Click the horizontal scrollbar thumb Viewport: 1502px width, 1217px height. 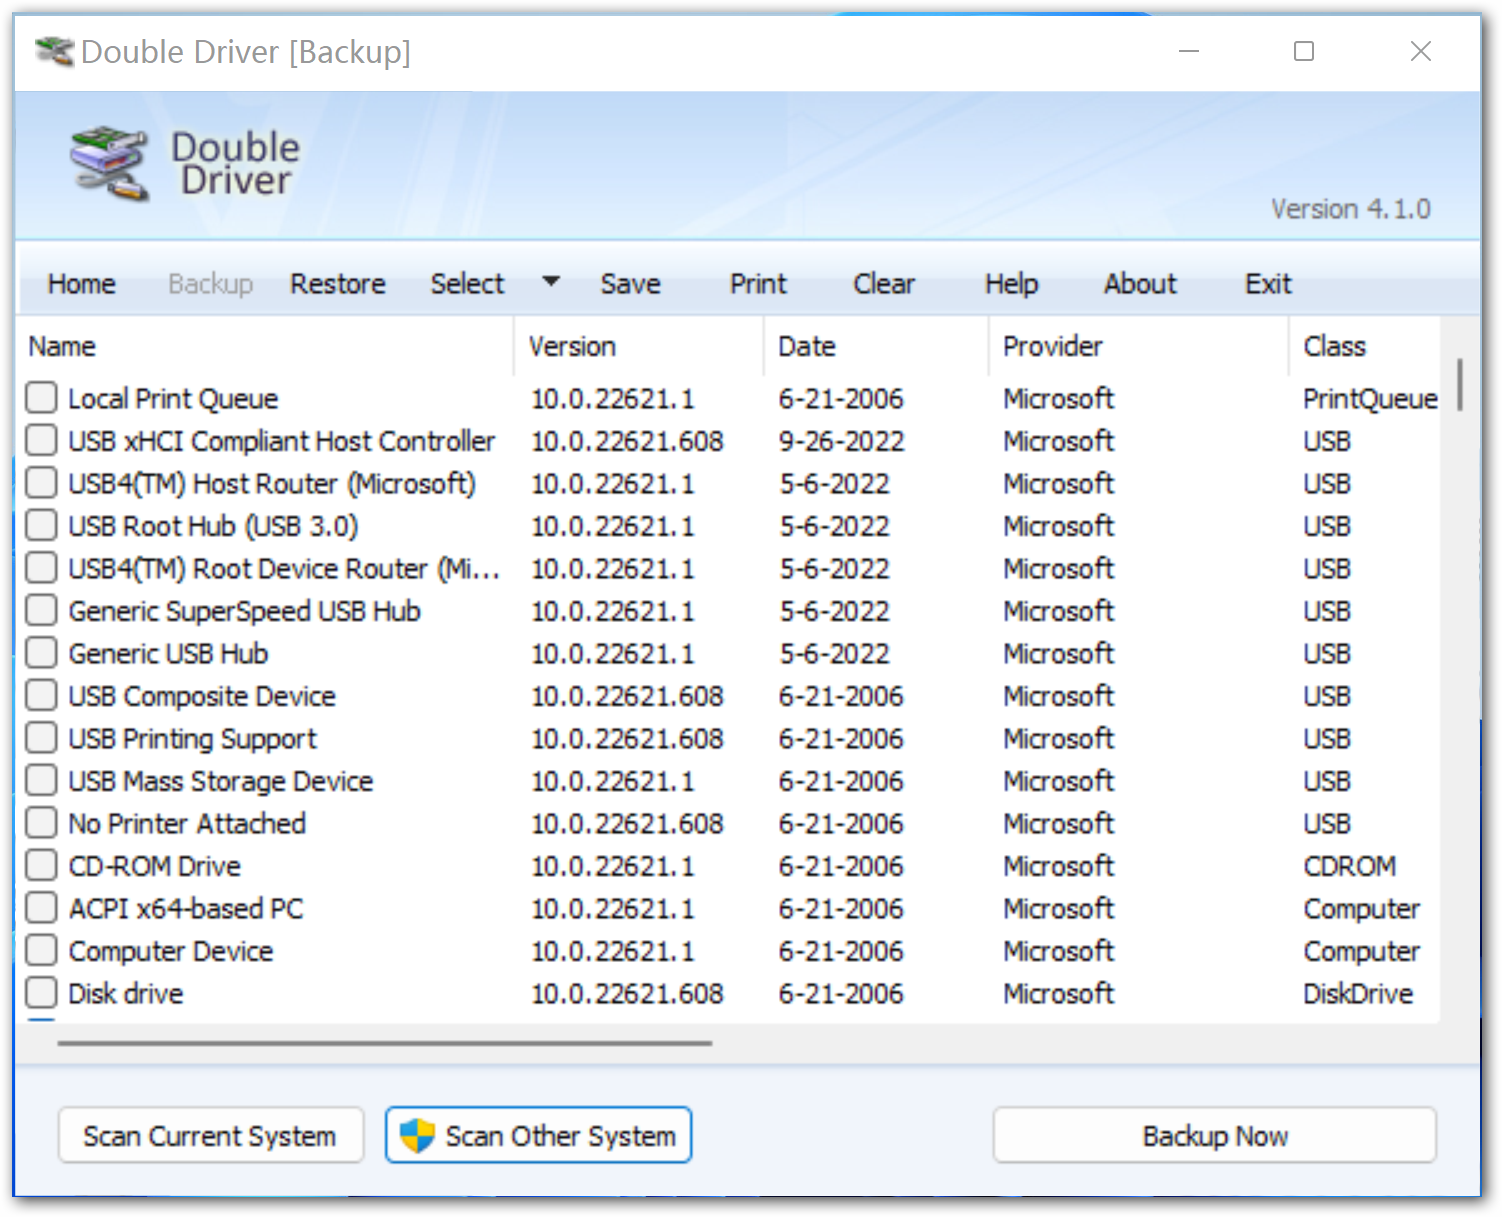click(x=385, y=1043)
